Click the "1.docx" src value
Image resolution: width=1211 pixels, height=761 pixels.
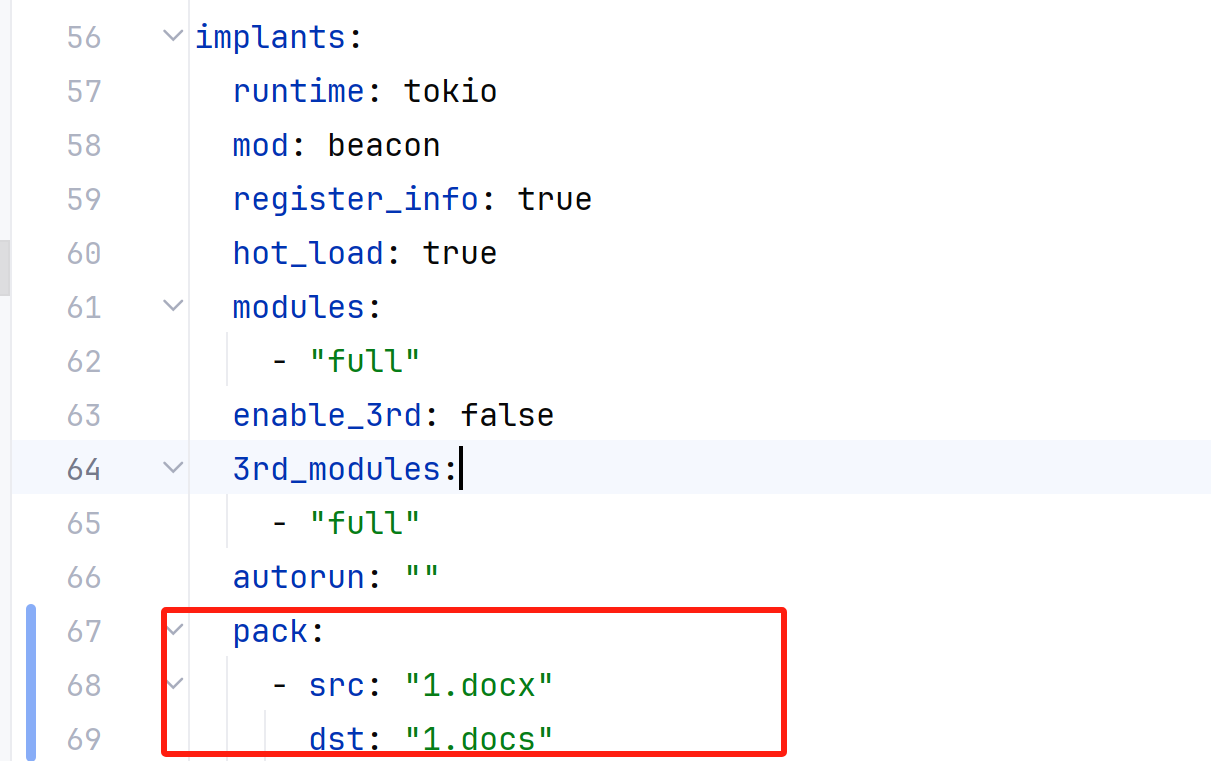(x=479, y=685)
